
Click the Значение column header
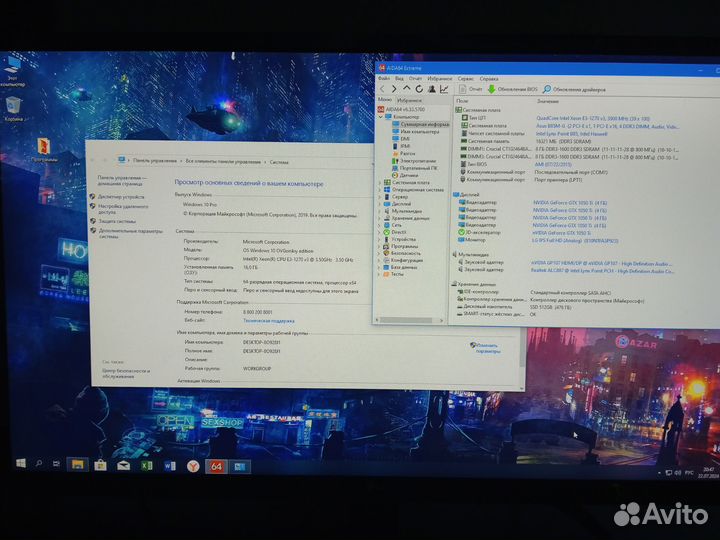(548, 101)
